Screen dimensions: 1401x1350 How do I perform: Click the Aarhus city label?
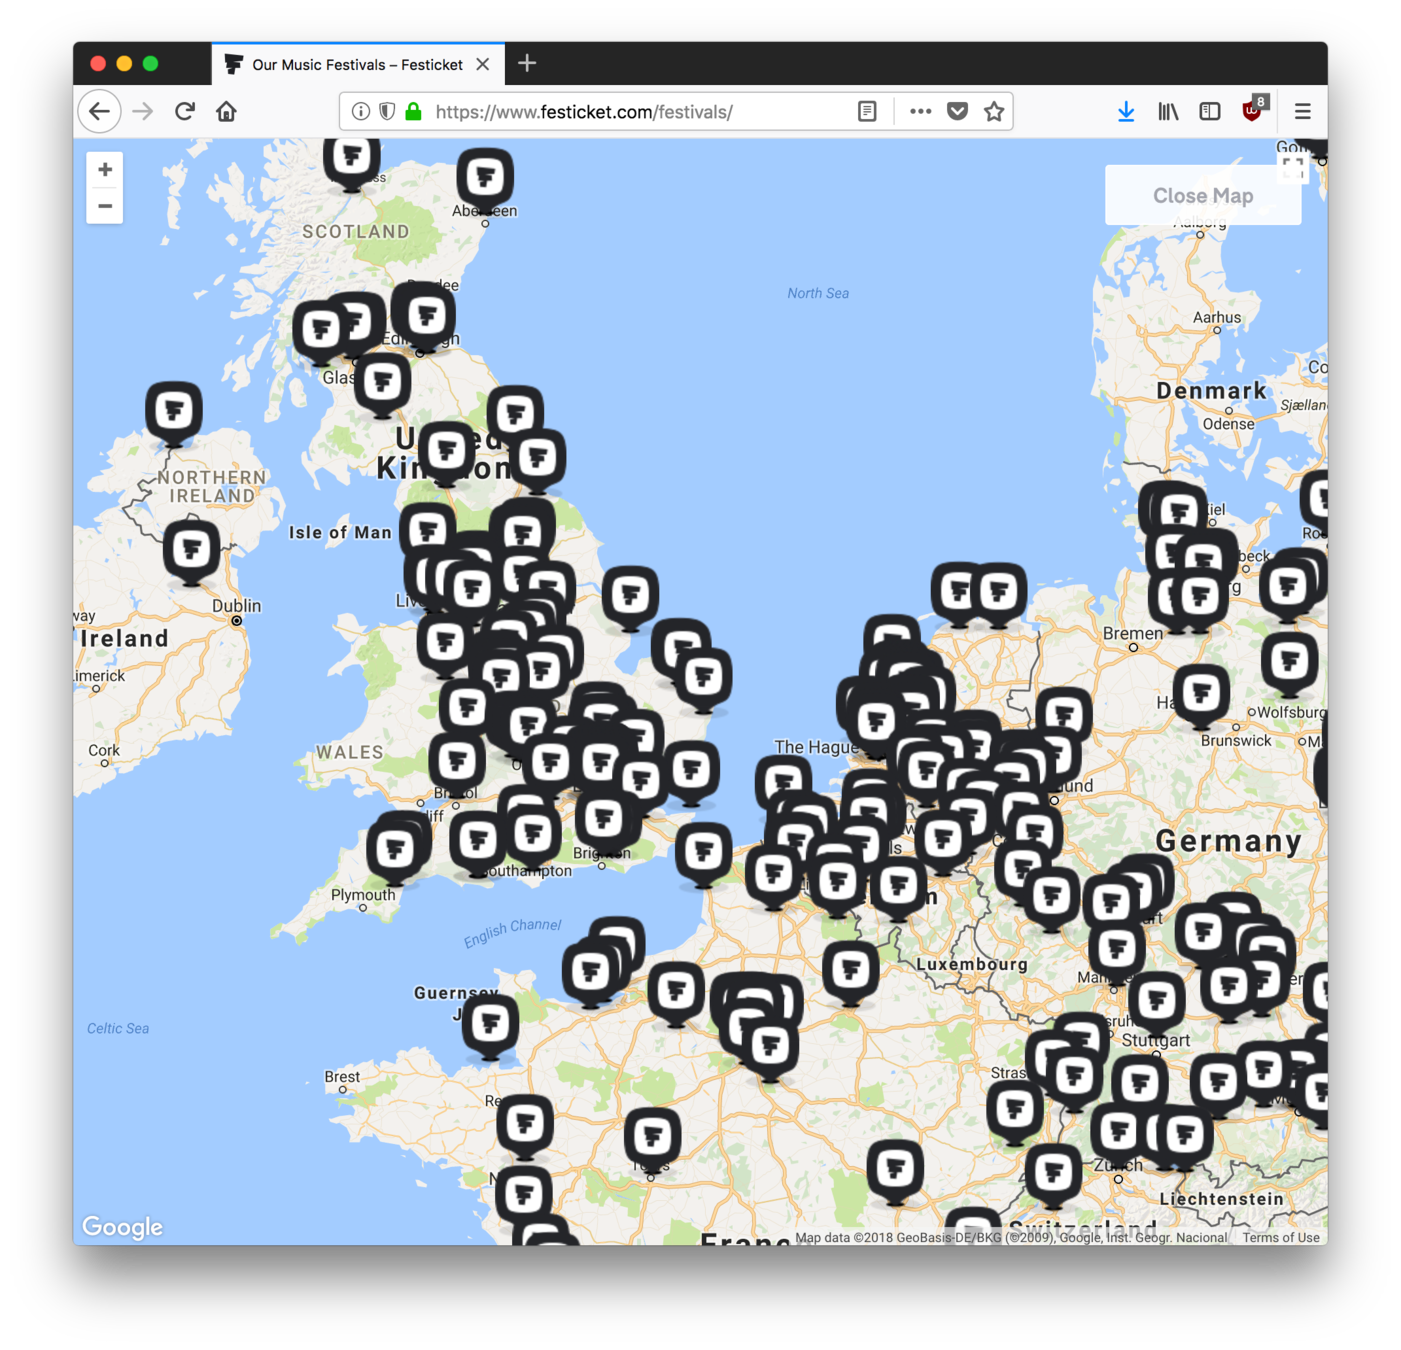point(1217,317)
